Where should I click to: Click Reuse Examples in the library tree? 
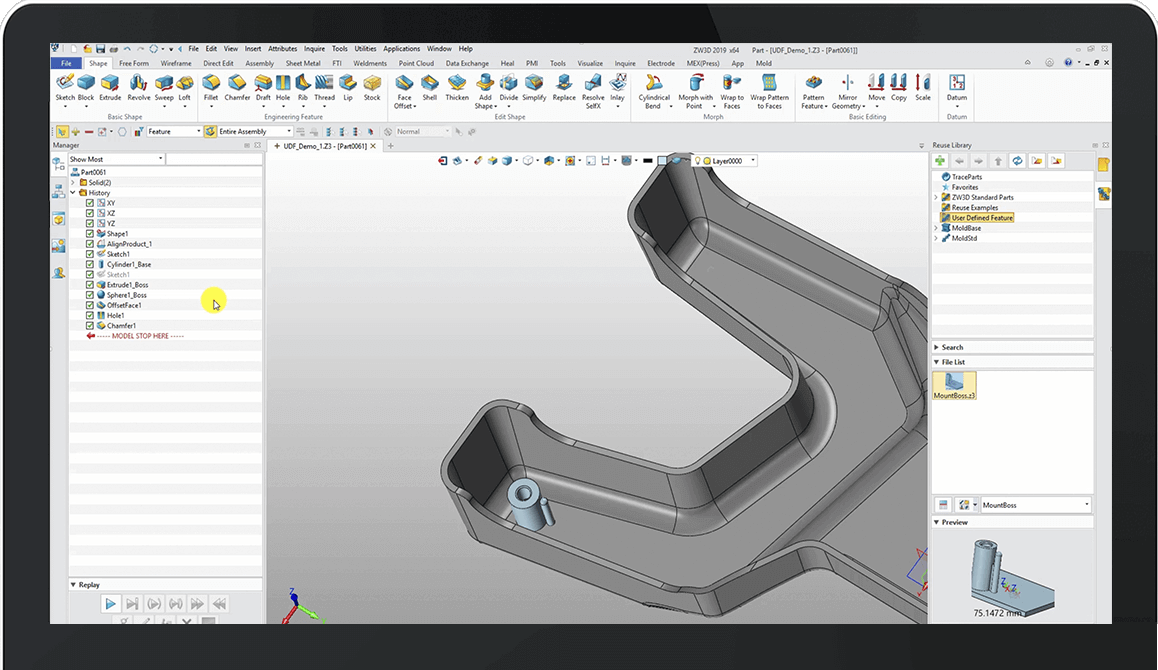(x=974, y=208)
